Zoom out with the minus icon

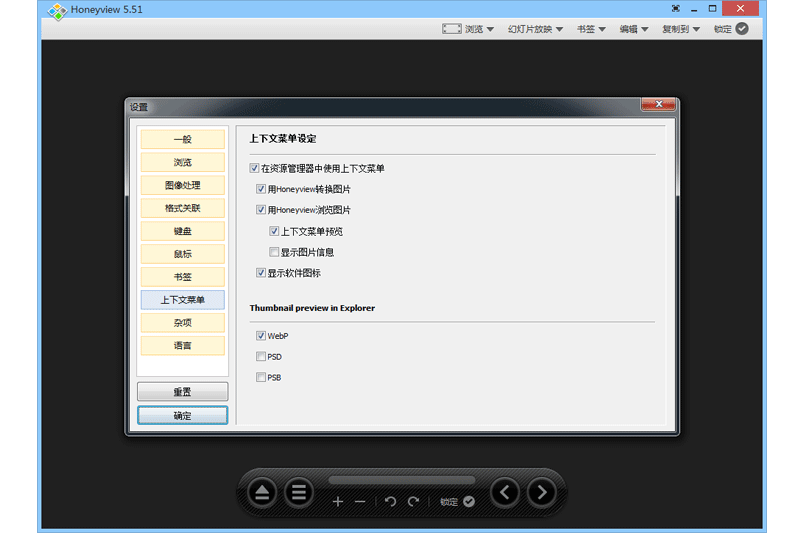(x=360, y=502)
